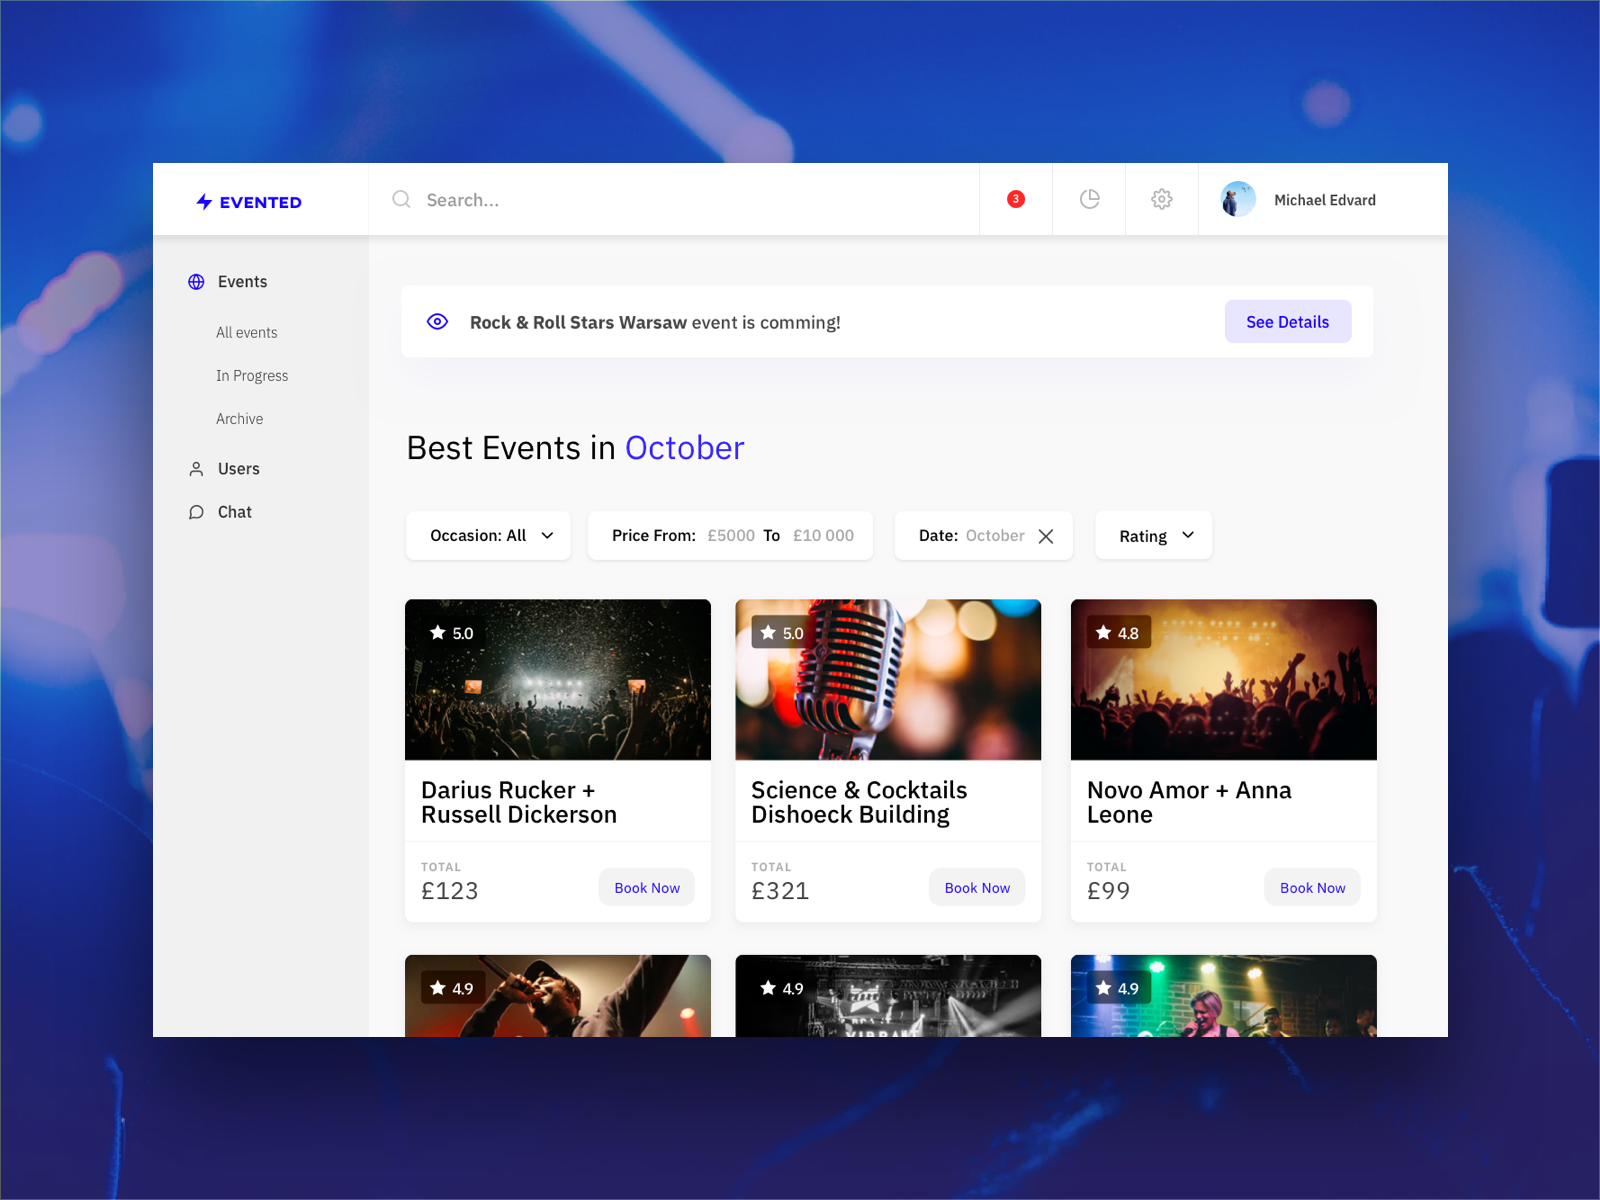This screenshot has height=1200, width=1600.
Task: Select All events in sidebar
Action: coord(247,333)
